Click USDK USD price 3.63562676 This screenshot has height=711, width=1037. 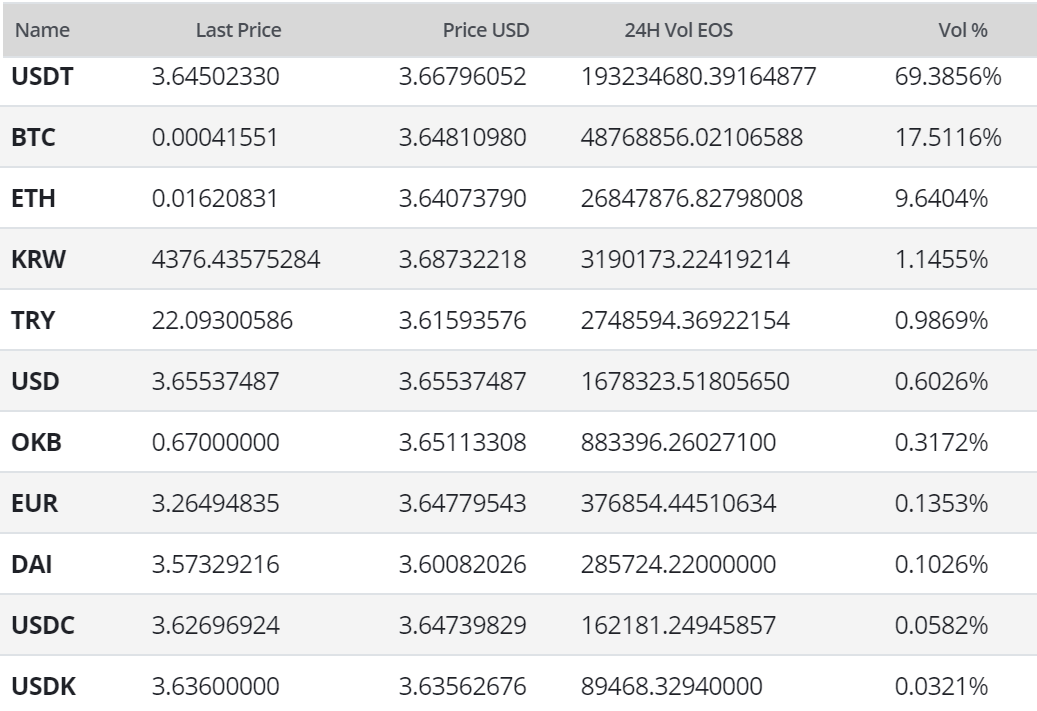[x=462, y=687]
